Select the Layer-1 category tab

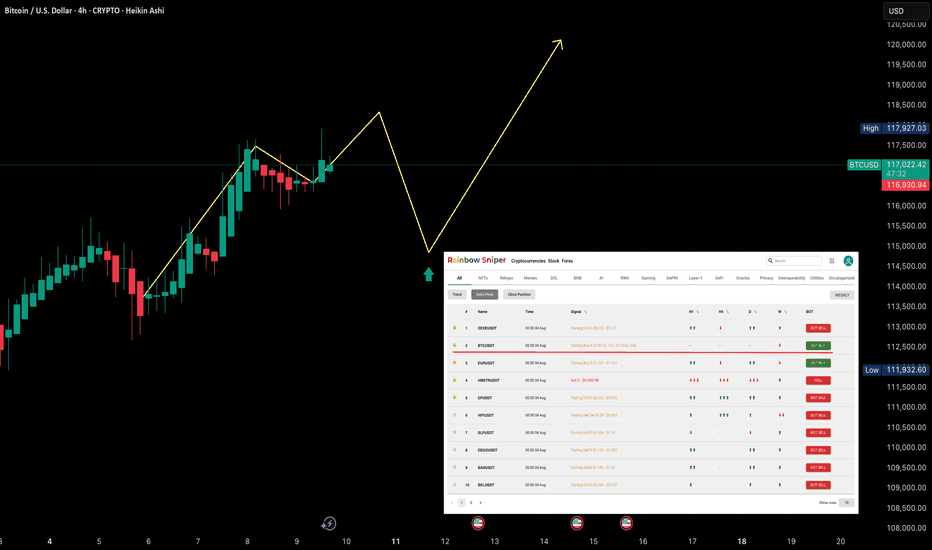[695, 278]
